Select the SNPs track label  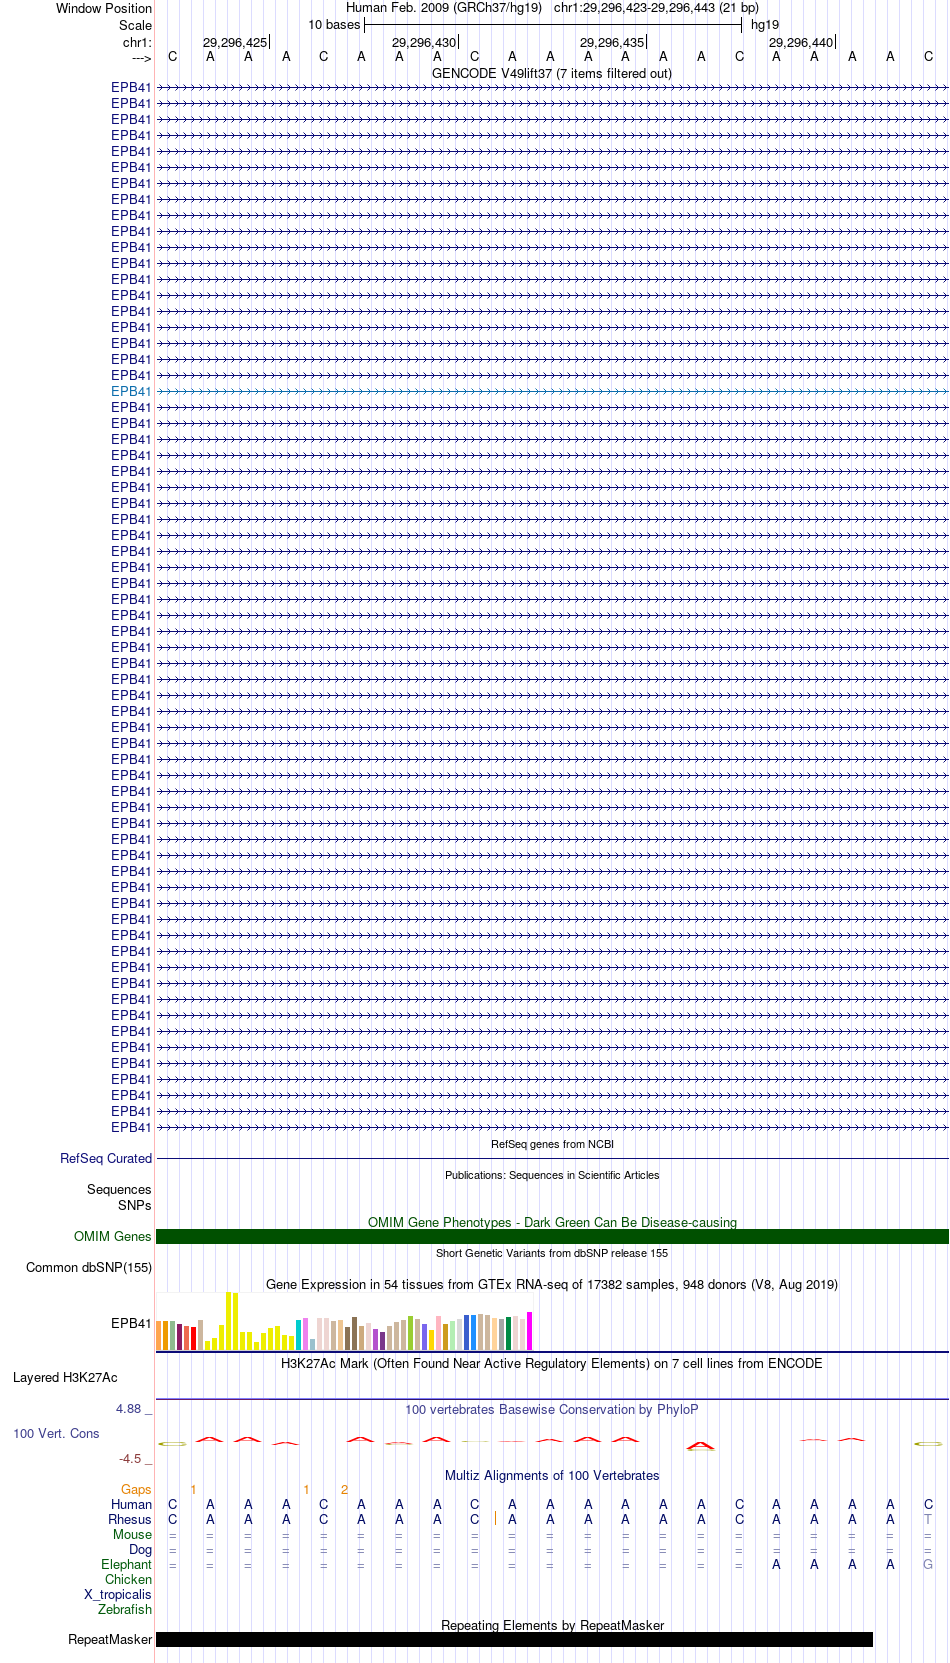(x=135, y=1205)
